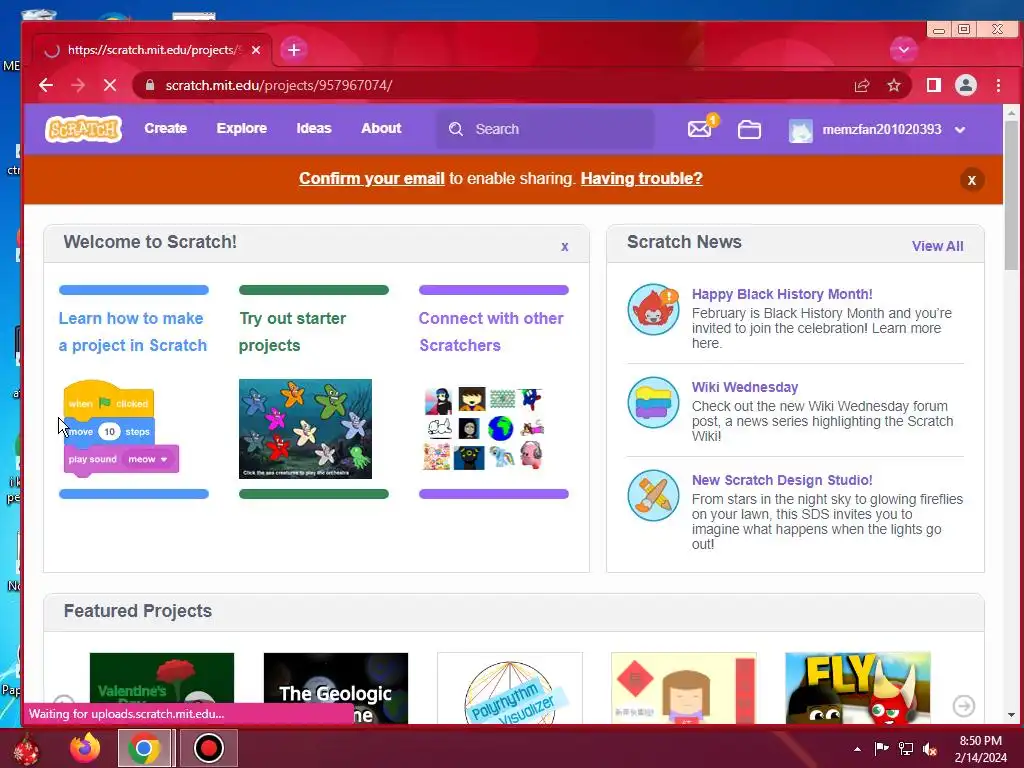Viewport: 1024px width, 768px height.
Task: Open the tab search dropdown chevron
Action: [904, 50]
